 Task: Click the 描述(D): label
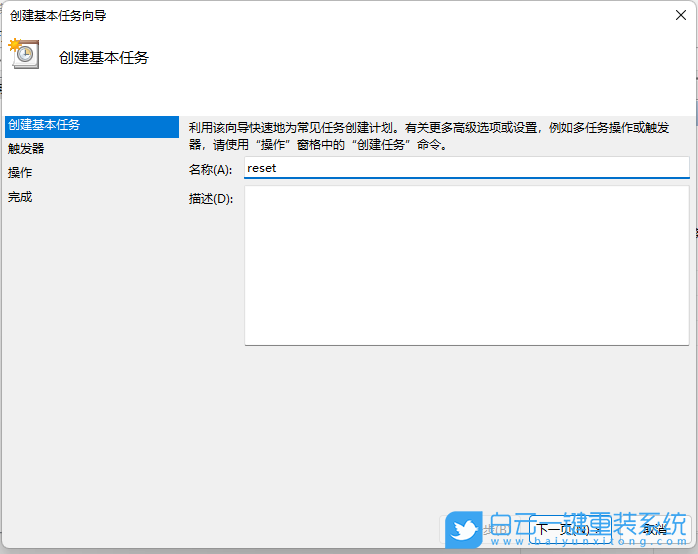coord(211,198)
